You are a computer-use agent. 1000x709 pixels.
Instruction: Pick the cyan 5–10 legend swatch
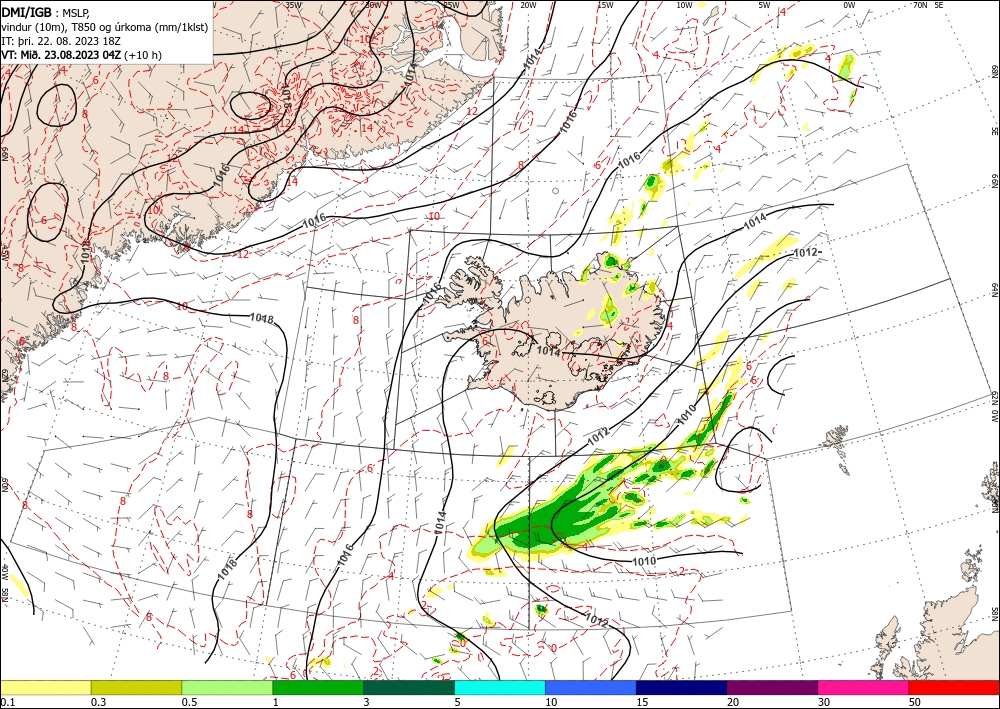click(x=500, y=687)
